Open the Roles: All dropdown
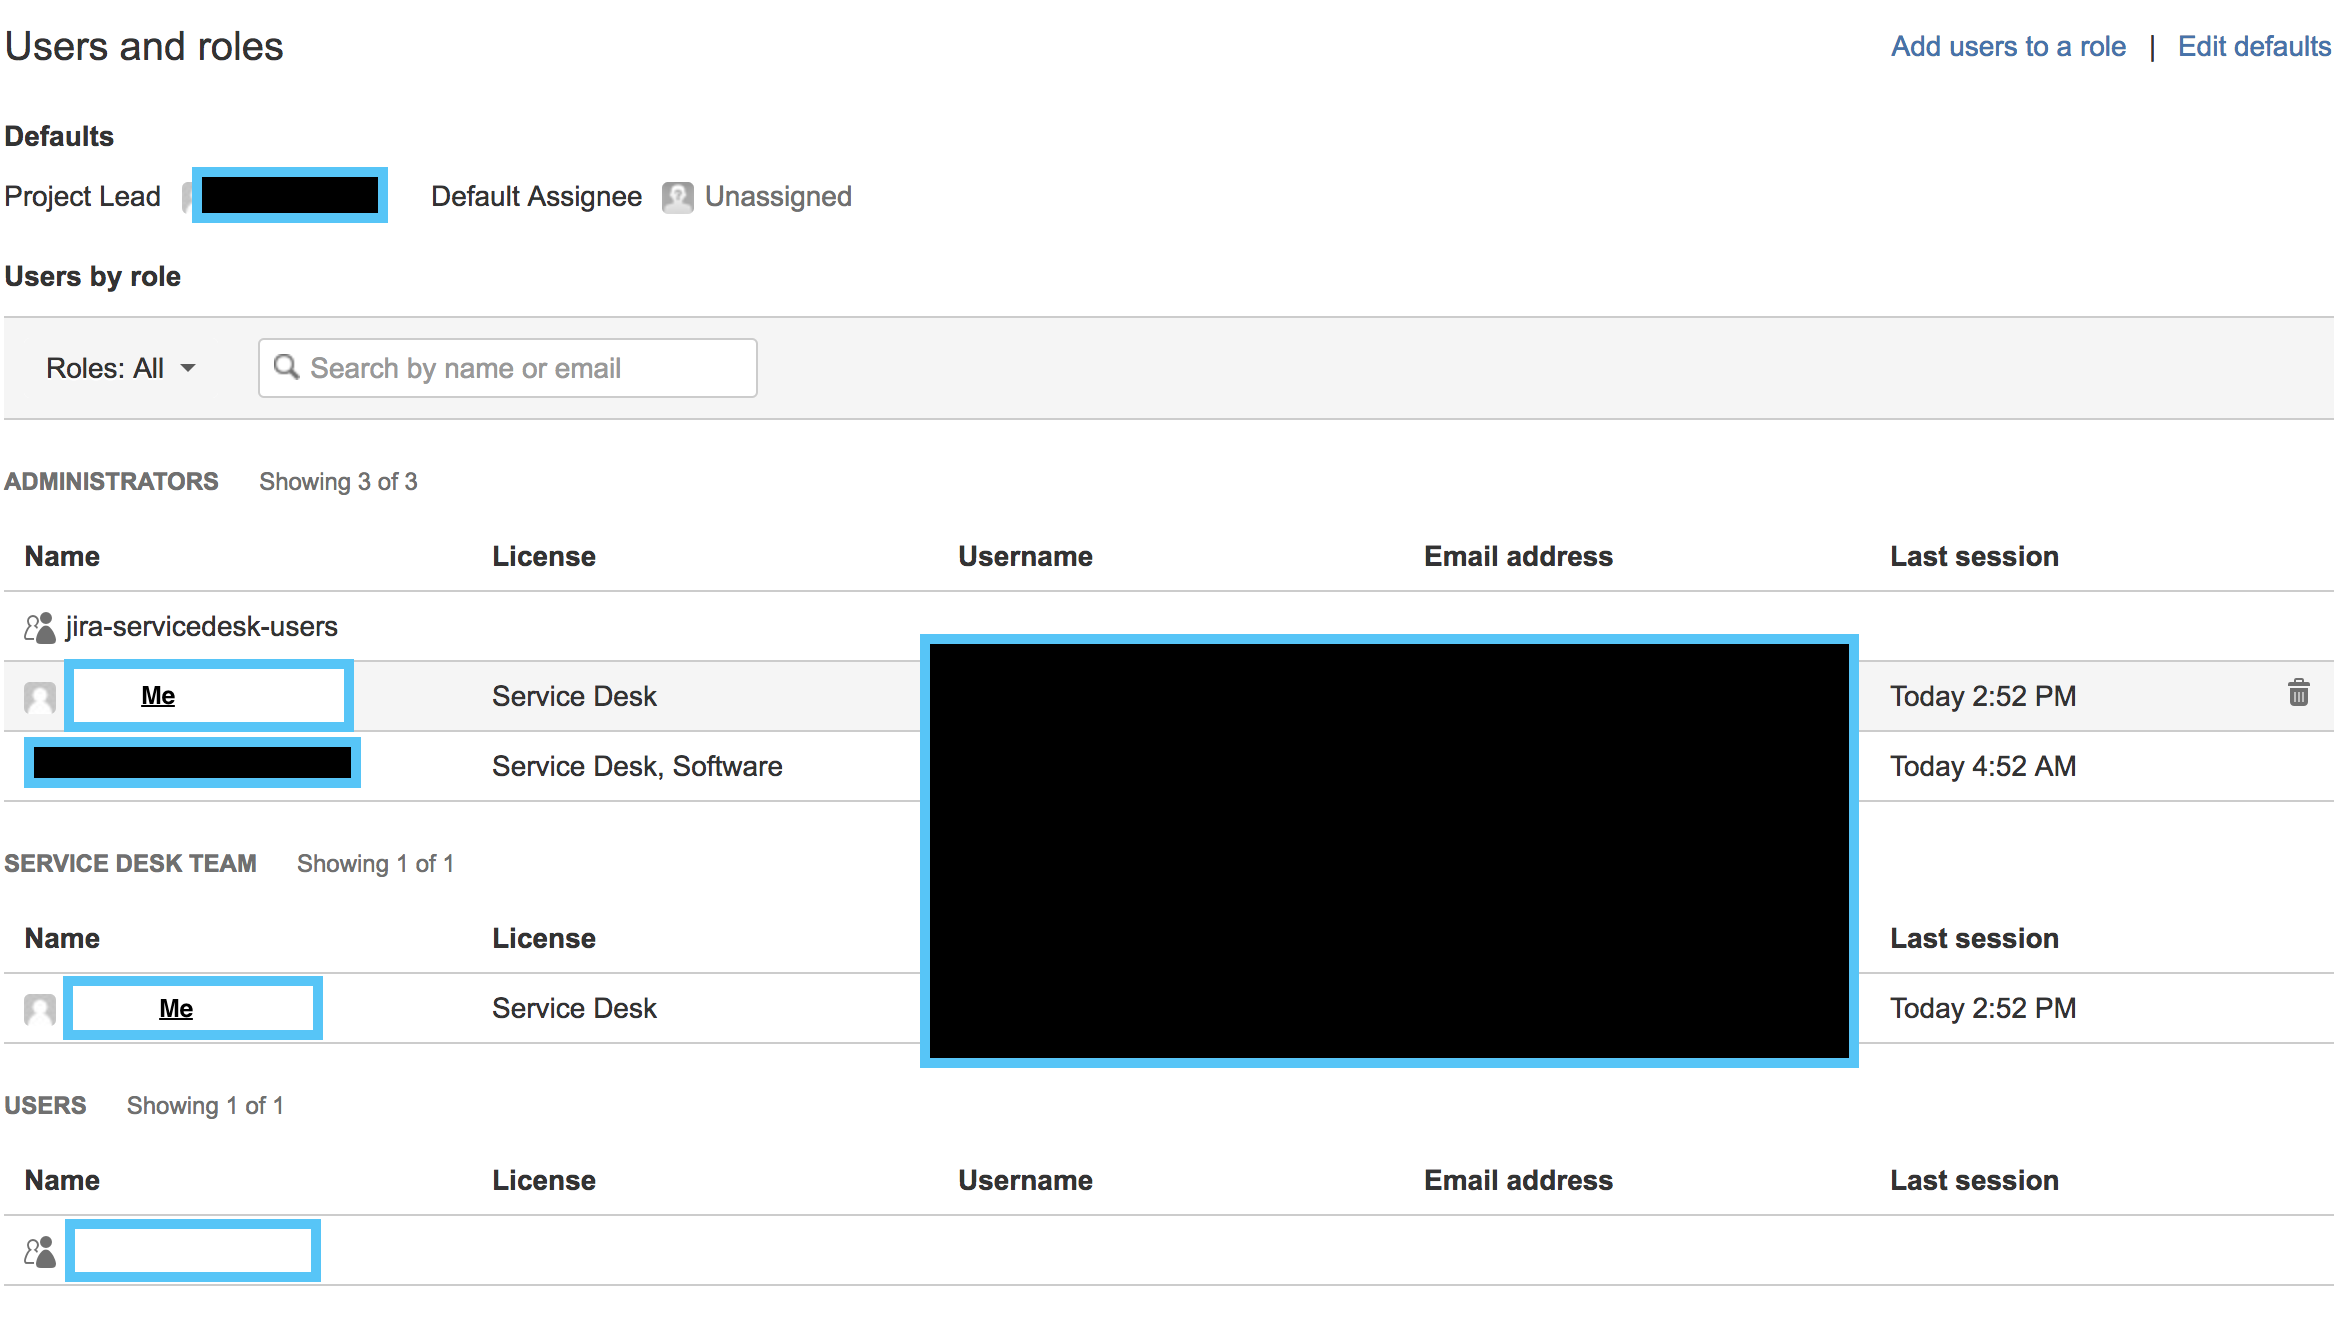Screen dimensions: 2340x1340 click(120, 368)
